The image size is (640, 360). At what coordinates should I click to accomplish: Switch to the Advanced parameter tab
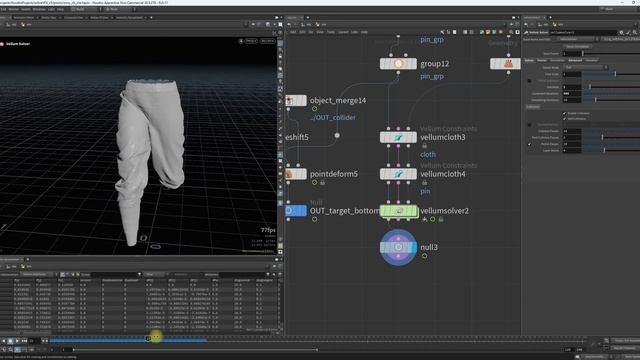coord(575,60)
